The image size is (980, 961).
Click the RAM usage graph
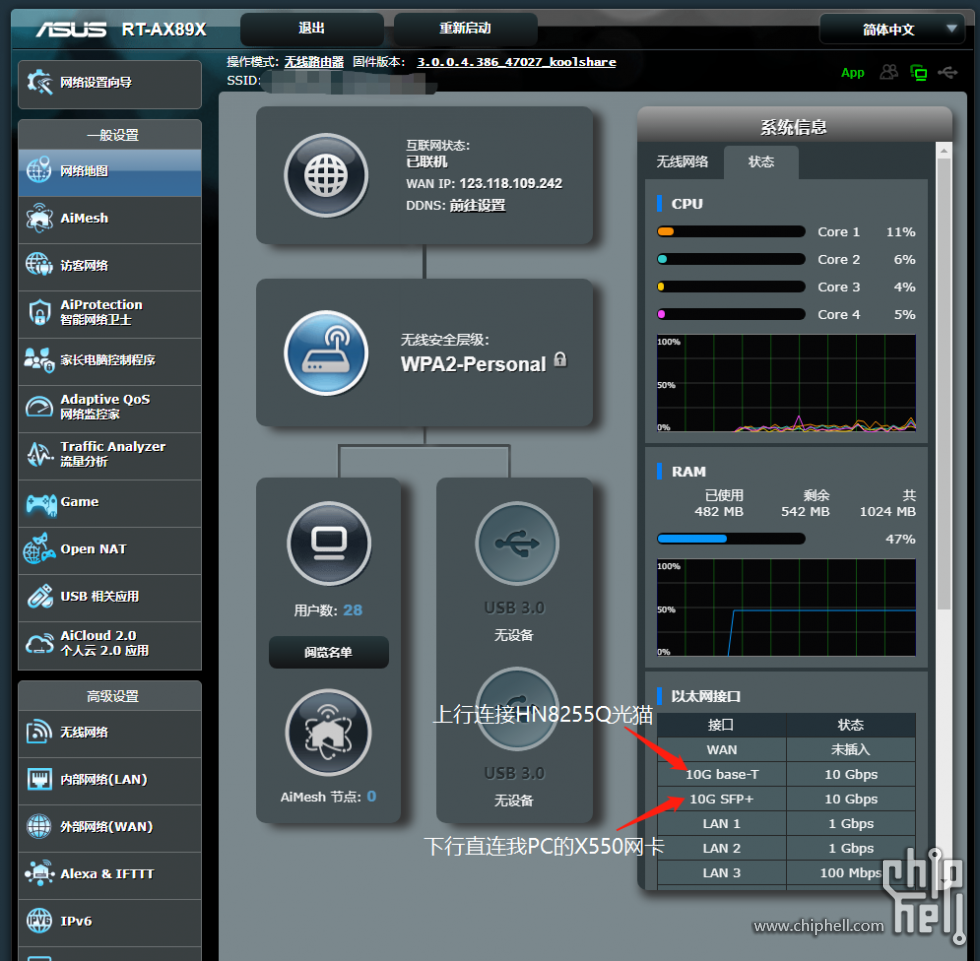pos(786,607)
